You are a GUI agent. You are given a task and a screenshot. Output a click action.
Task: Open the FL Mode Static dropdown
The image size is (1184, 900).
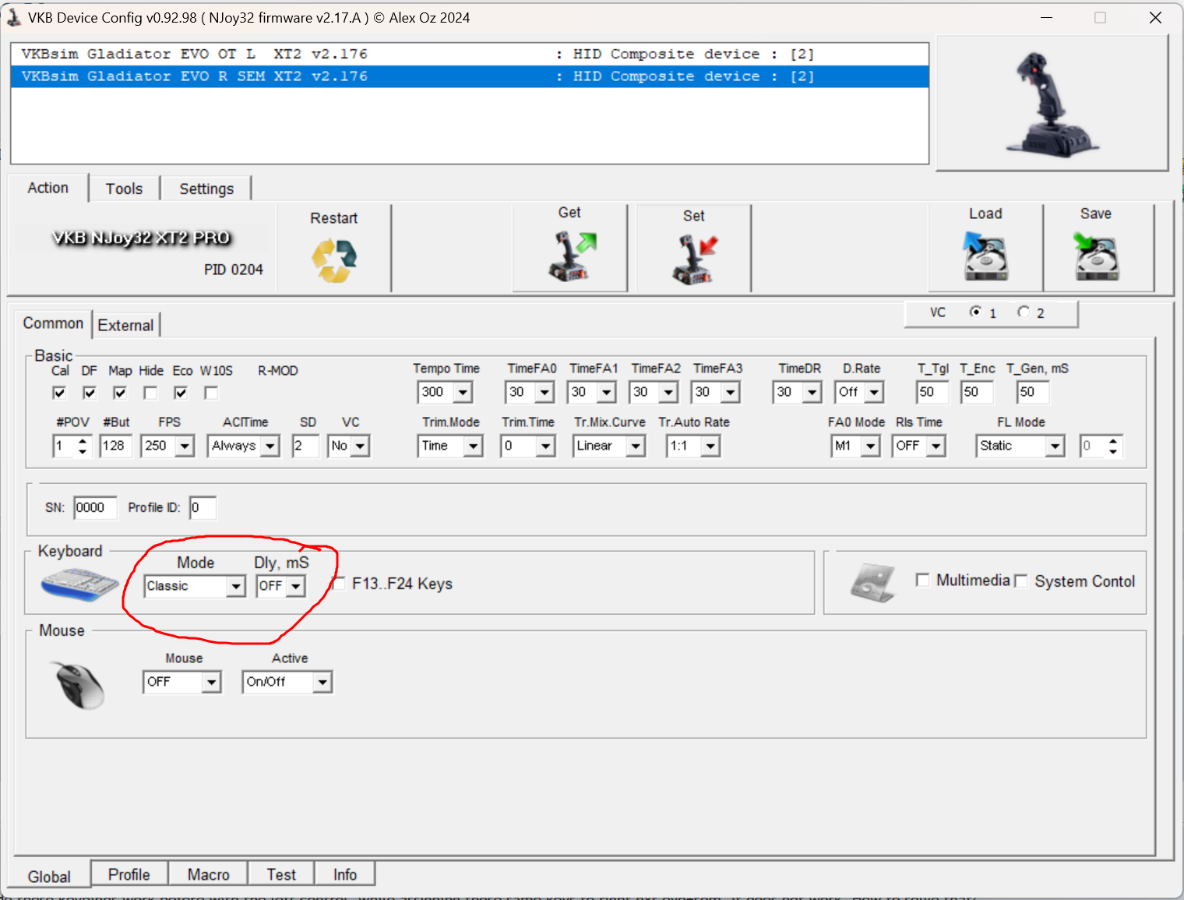(1054, 447)
